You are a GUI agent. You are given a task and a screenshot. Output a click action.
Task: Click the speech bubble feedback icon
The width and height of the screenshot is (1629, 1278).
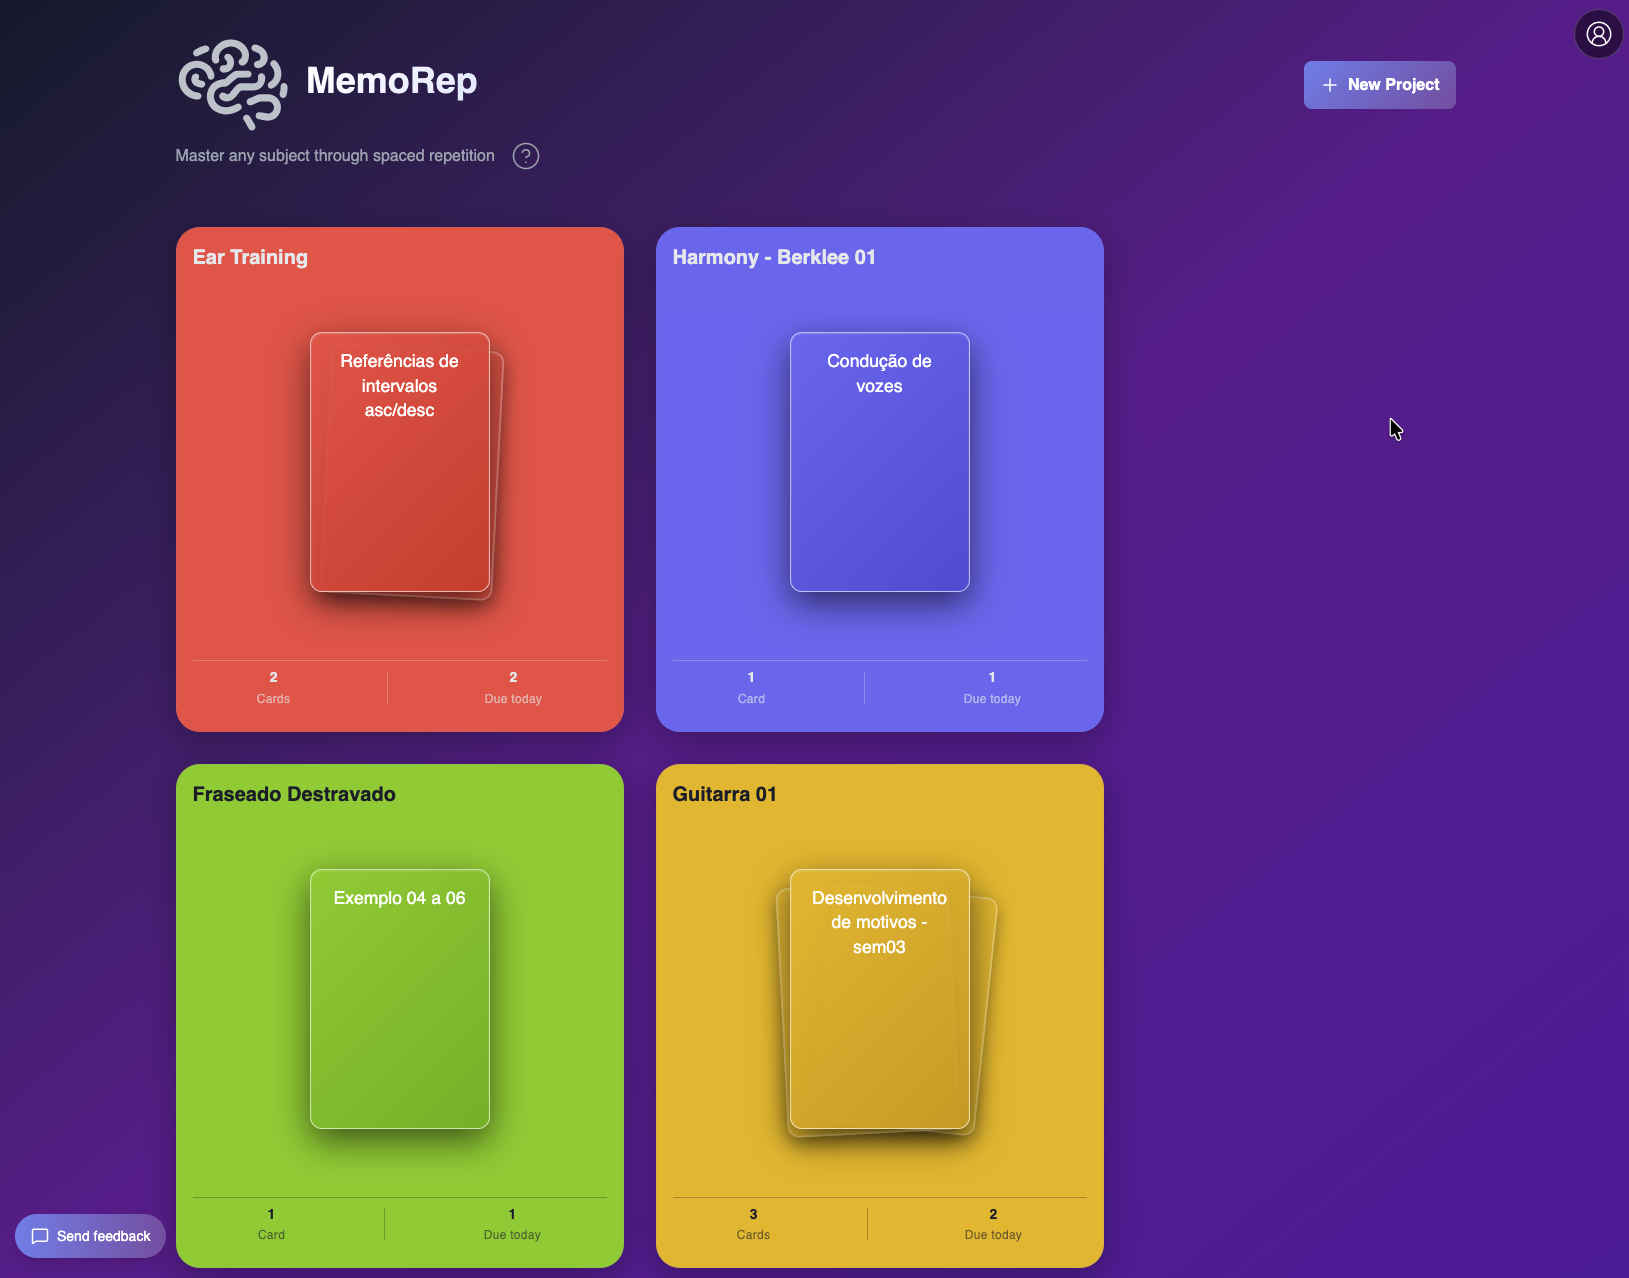pos(40,1236)
